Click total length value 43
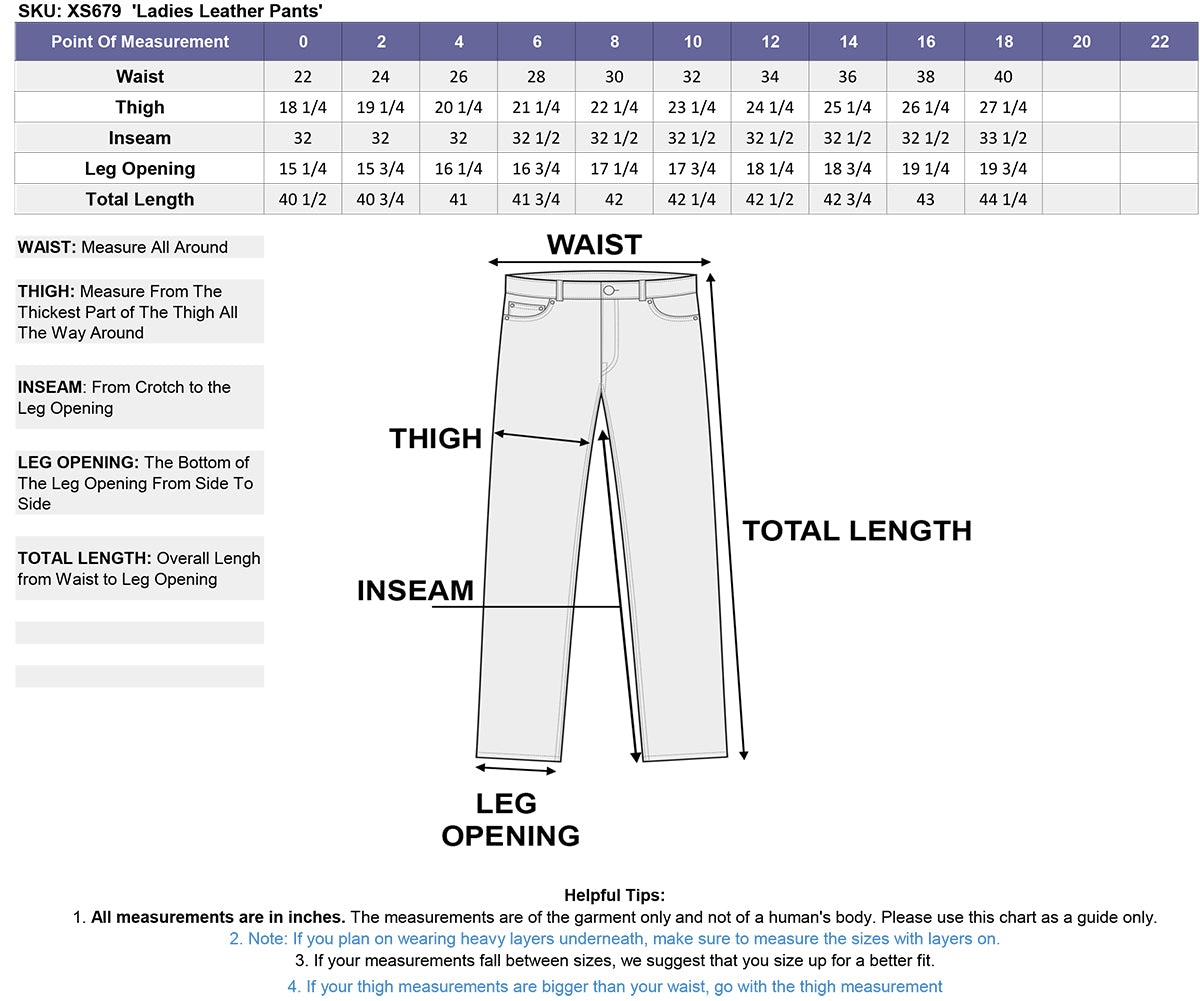The height and width of the screenshot is (1001, 1200). 926,199
